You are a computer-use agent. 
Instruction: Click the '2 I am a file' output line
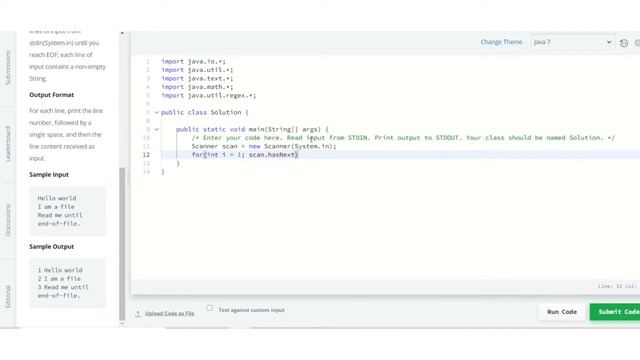point(59,279)
